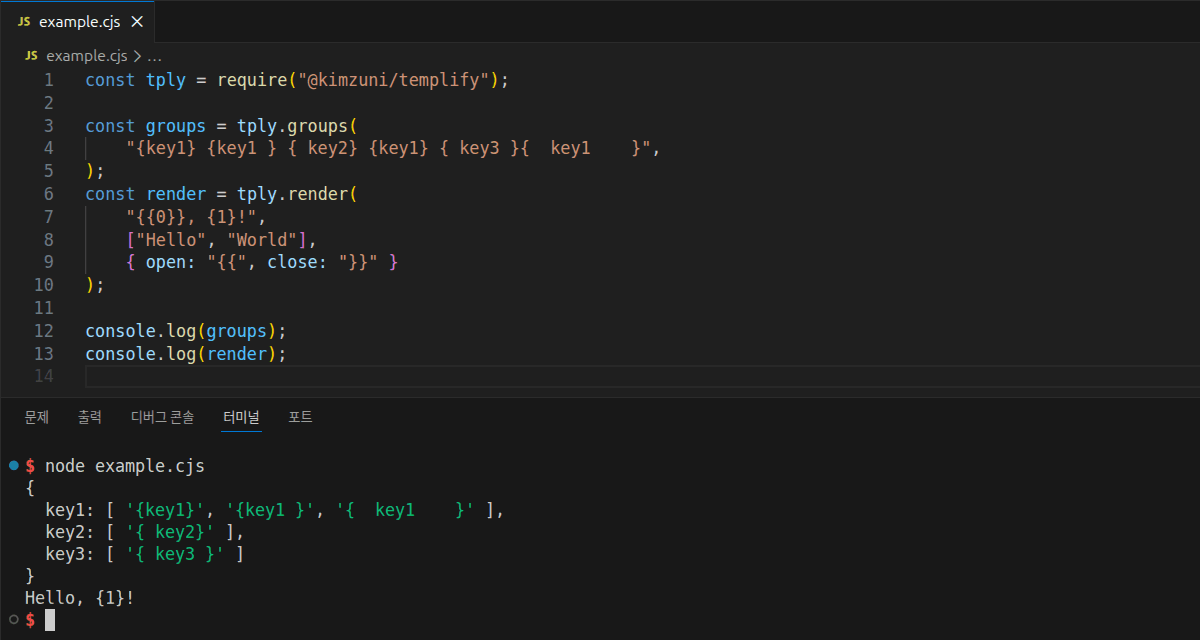The height and width of the screenshot is (640, 1200).
Task: Click the hollow circle beside the last prompt
Action: click(13, 620)
